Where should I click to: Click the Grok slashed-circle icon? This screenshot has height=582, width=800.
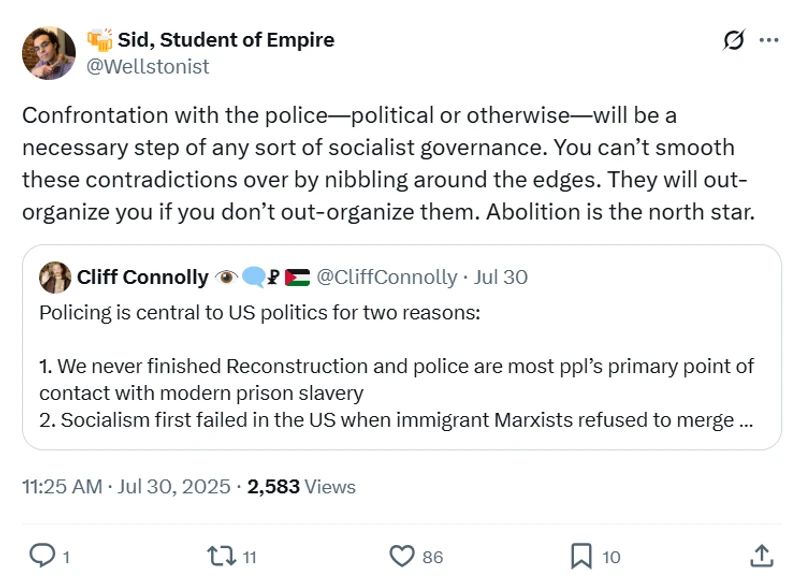pyautogui.click(x=733, y=40)
